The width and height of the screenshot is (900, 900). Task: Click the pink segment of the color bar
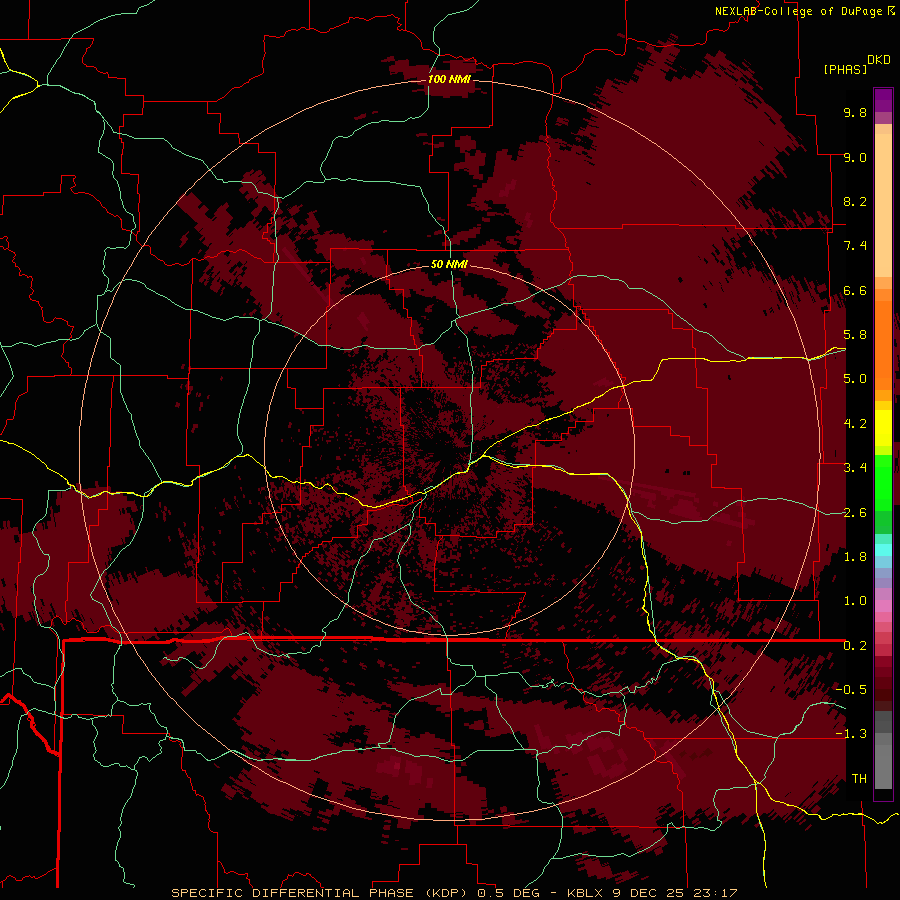click(883, 606)
